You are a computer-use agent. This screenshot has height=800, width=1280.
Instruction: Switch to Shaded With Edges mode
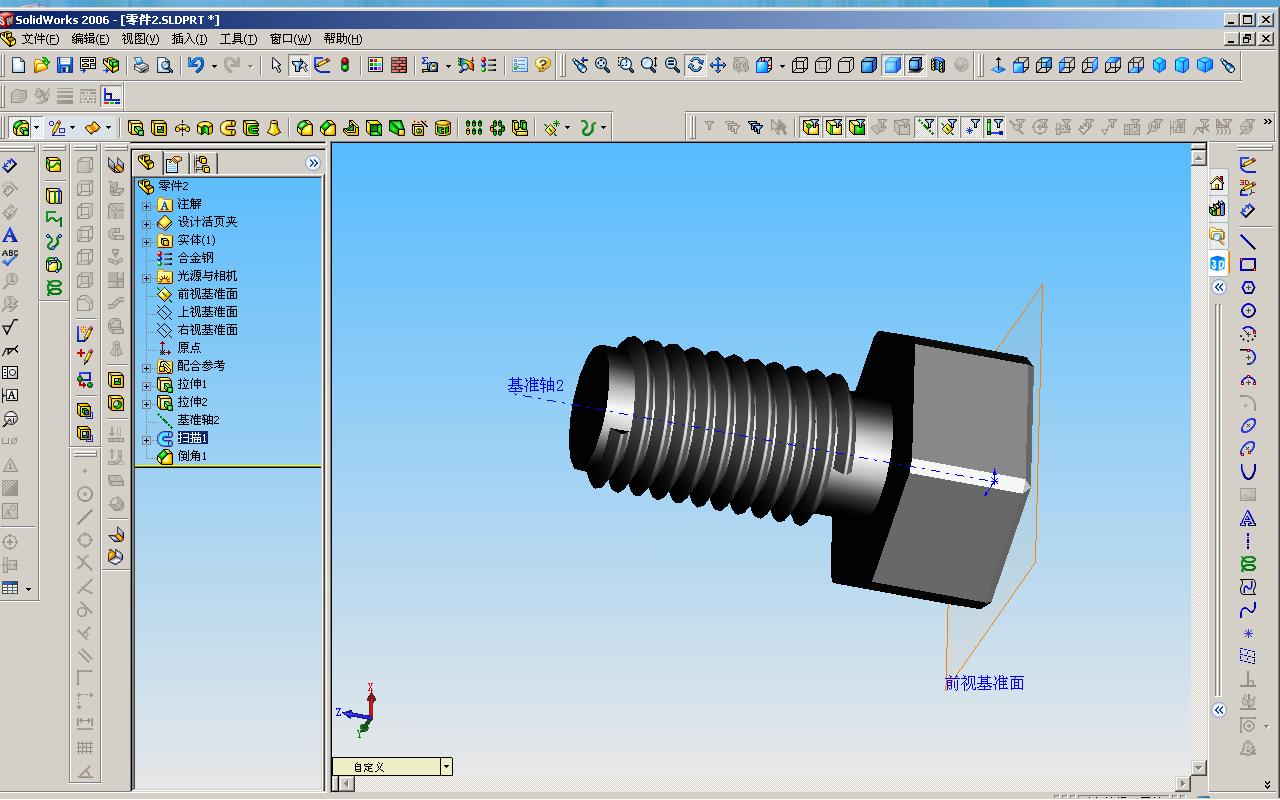869,65
